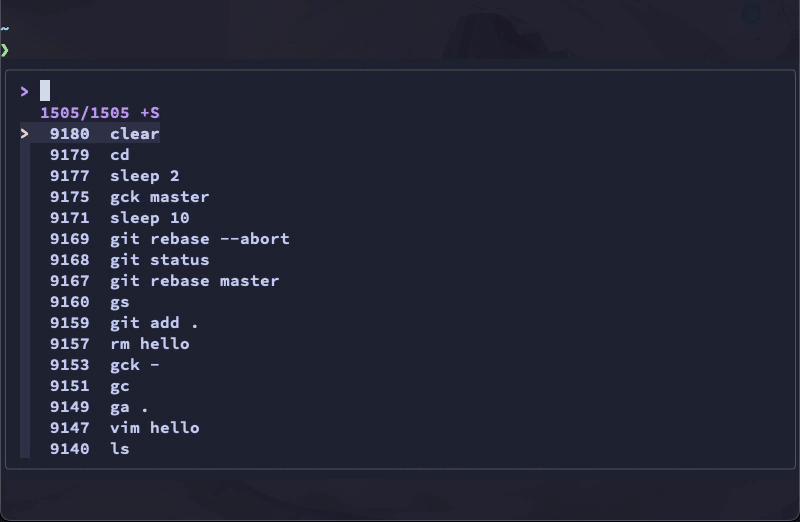
Task: Select the 'cd' history entry
Action: [120, 155]
